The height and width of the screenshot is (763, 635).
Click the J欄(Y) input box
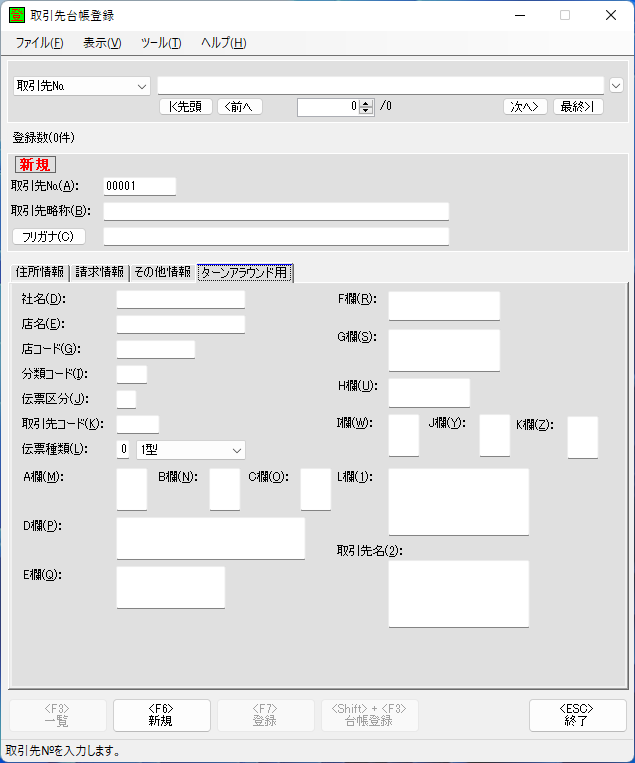point(495,436)
